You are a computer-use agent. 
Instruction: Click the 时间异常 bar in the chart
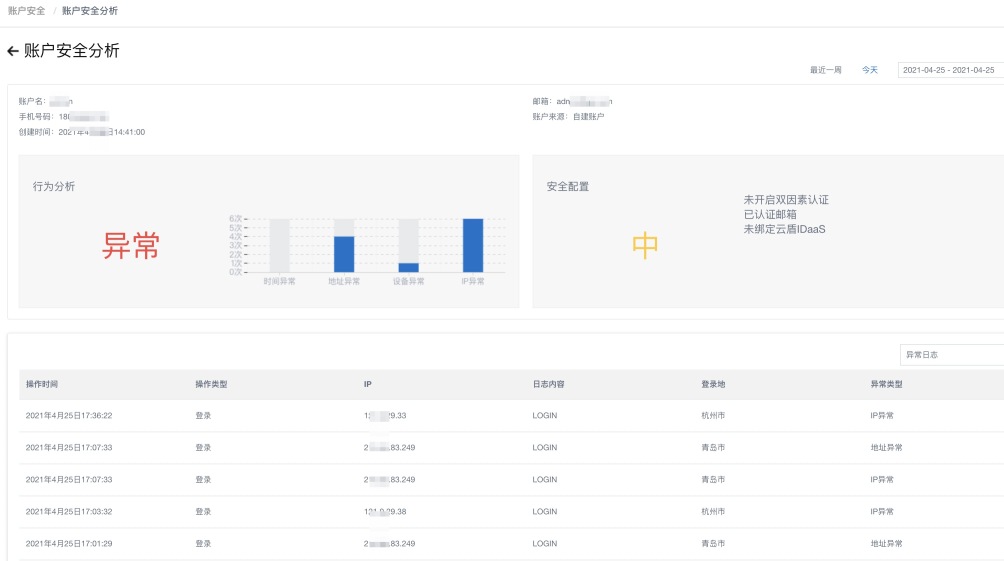click(x=279, y=246)
